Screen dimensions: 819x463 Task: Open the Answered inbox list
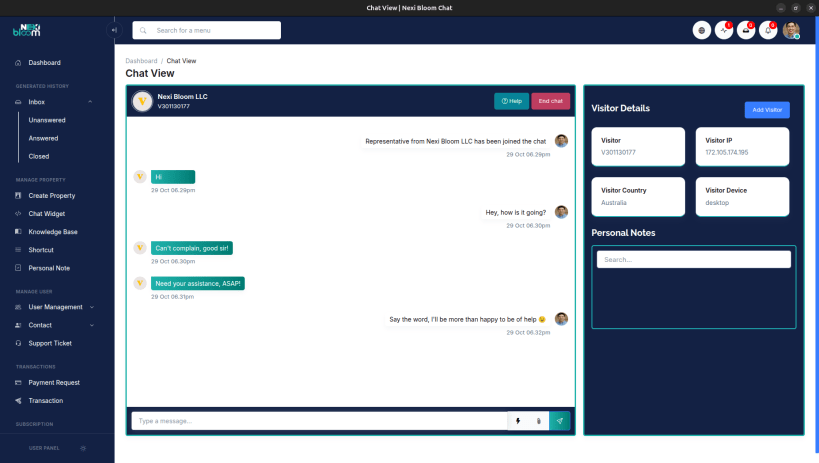43,138
